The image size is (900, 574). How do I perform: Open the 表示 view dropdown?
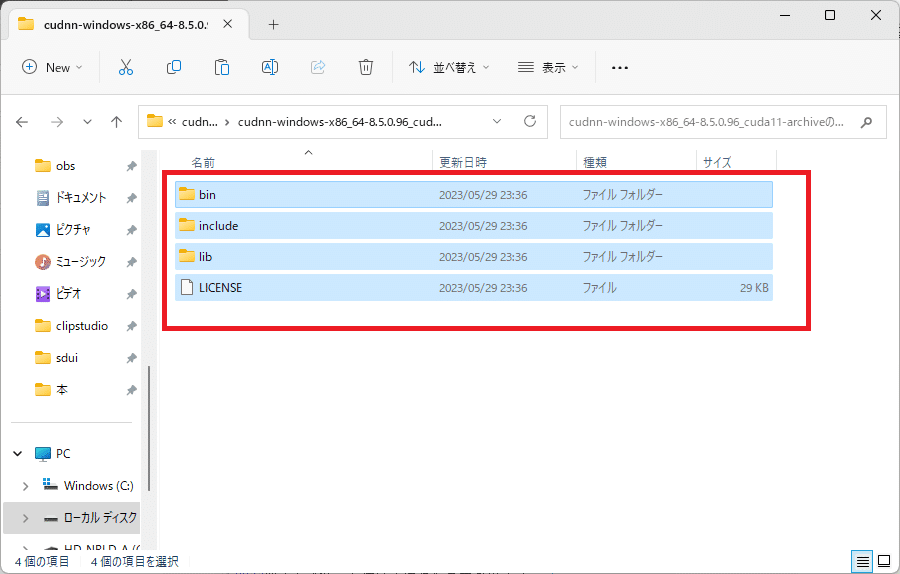coord(548,67)
